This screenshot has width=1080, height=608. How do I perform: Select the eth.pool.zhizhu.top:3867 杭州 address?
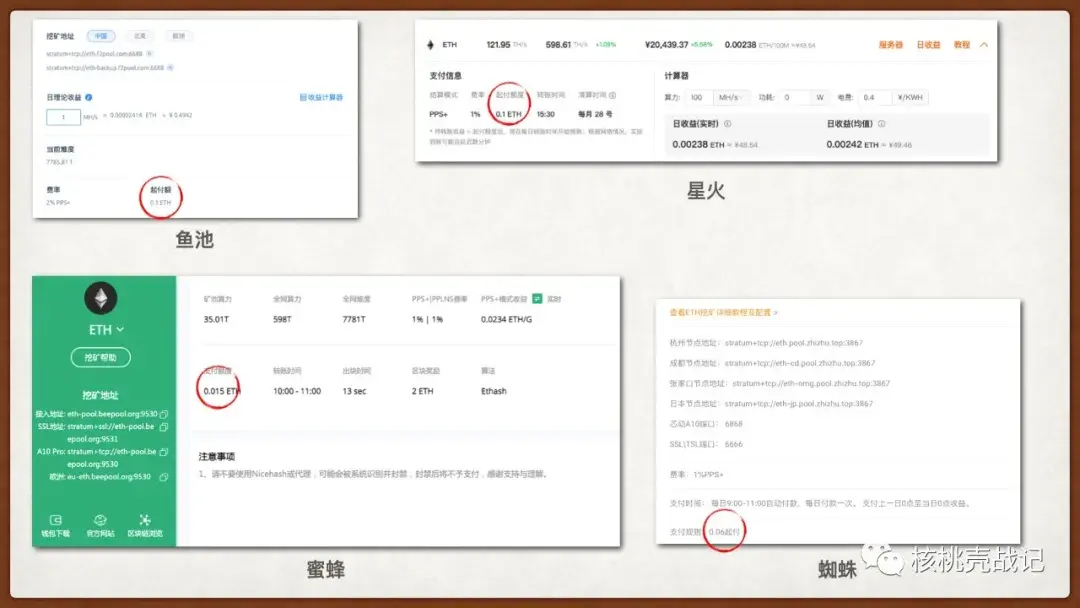click(x=793, y=343)
